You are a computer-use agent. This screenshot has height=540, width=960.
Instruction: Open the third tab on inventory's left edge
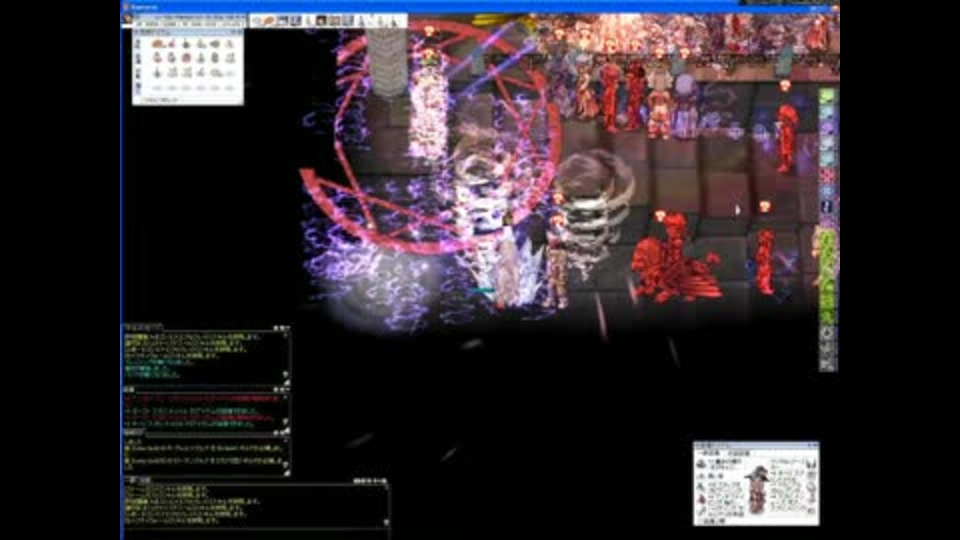click(138, 73)
